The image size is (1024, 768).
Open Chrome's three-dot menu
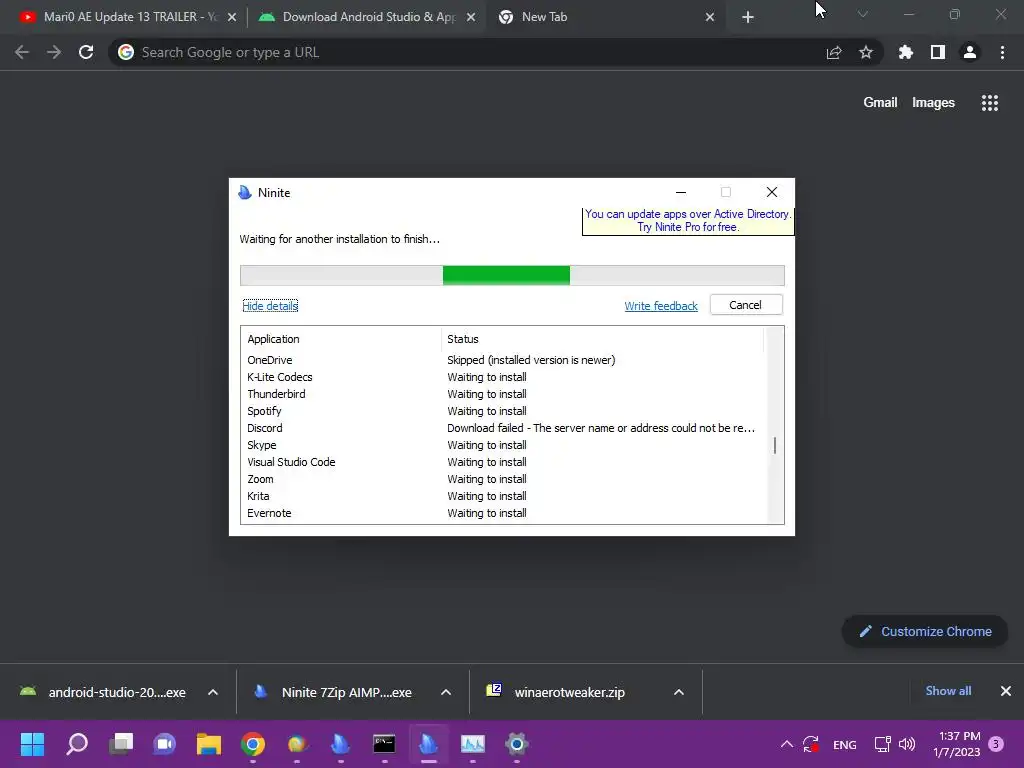pyautogui.click(x=1002, y=52)
